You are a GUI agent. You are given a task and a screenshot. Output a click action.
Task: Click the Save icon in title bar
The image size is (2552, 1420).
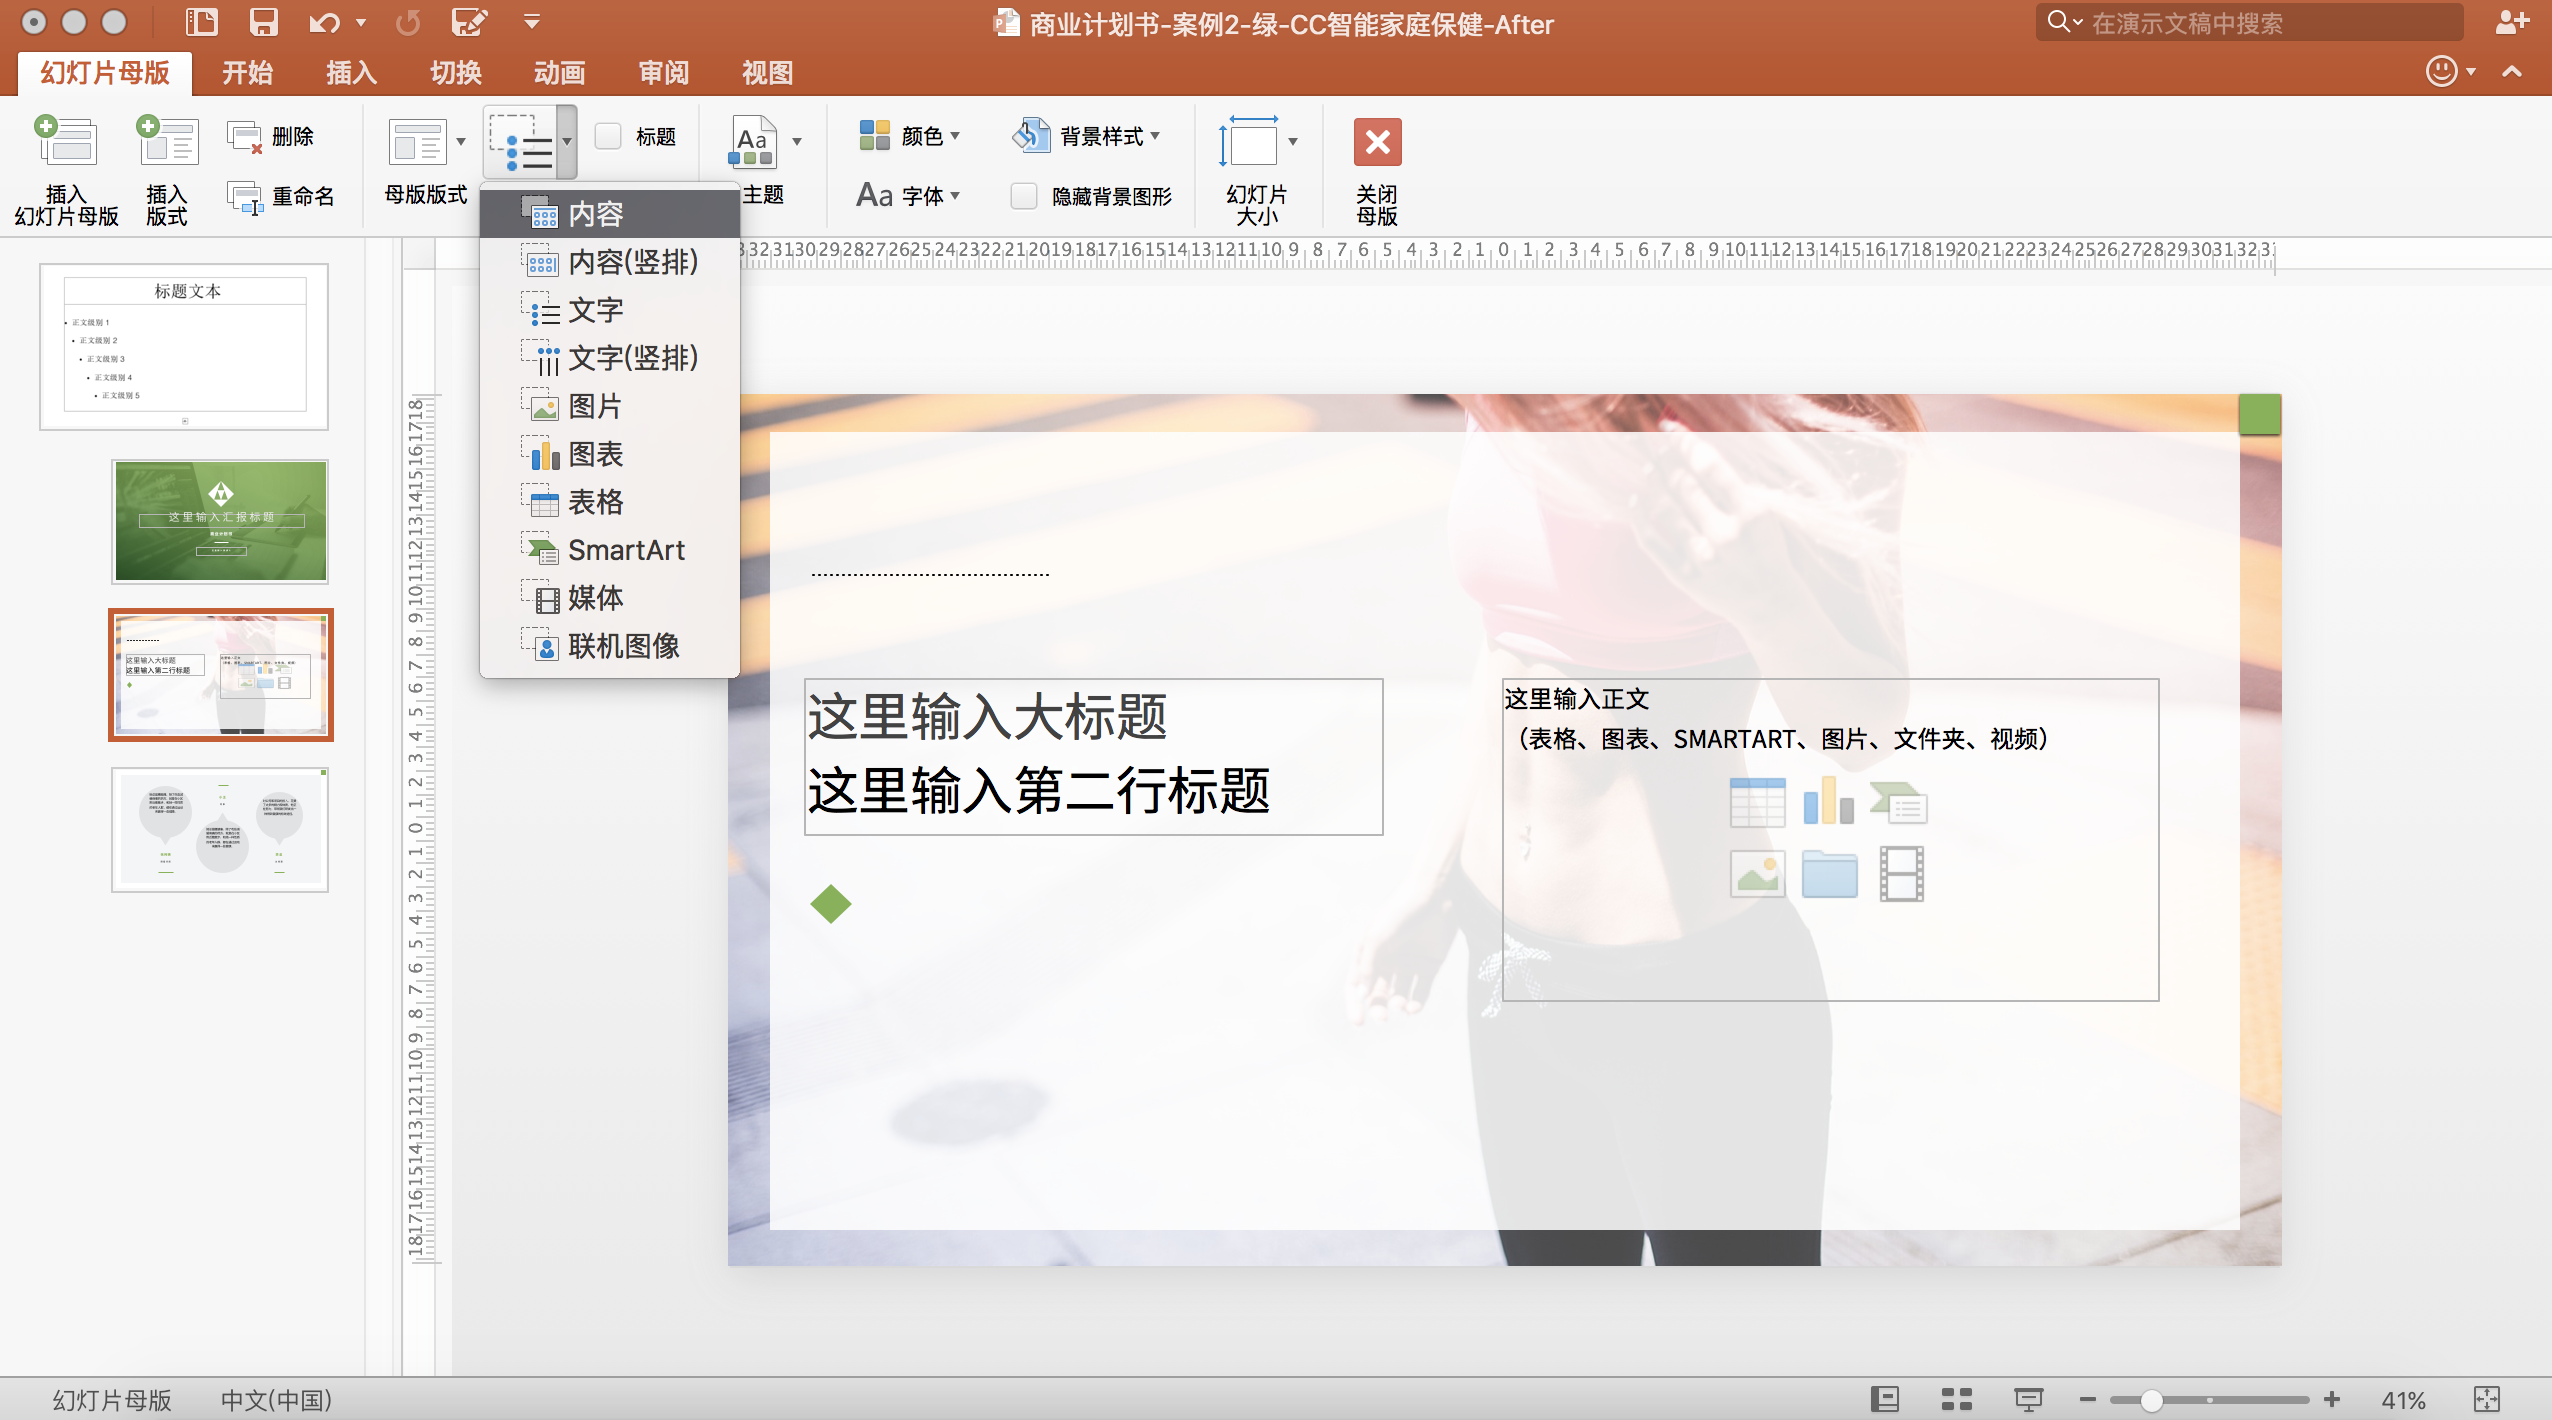pyautogui.click(x=263, y=22)
